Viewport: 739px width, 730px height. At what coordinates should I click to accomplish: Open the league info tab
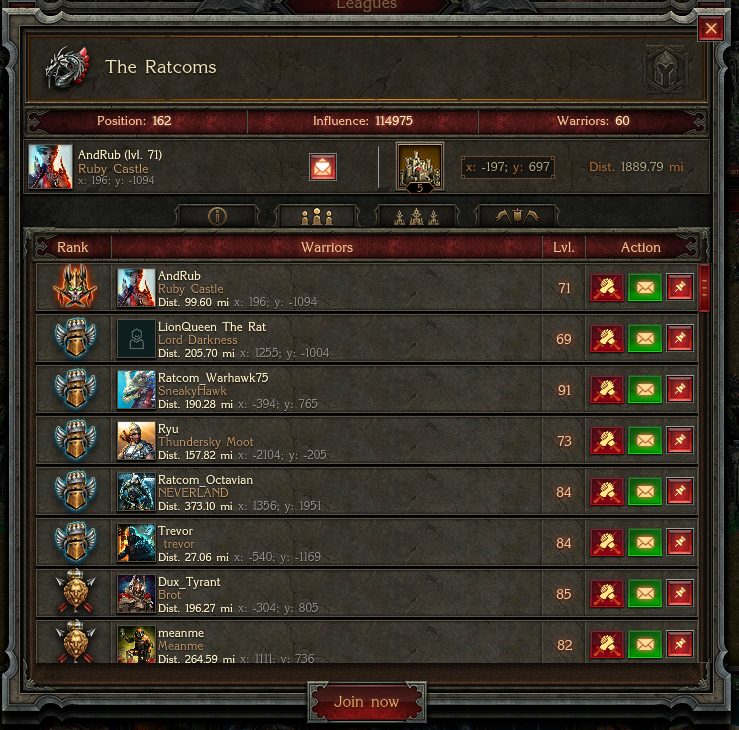[x=217, y=216]
